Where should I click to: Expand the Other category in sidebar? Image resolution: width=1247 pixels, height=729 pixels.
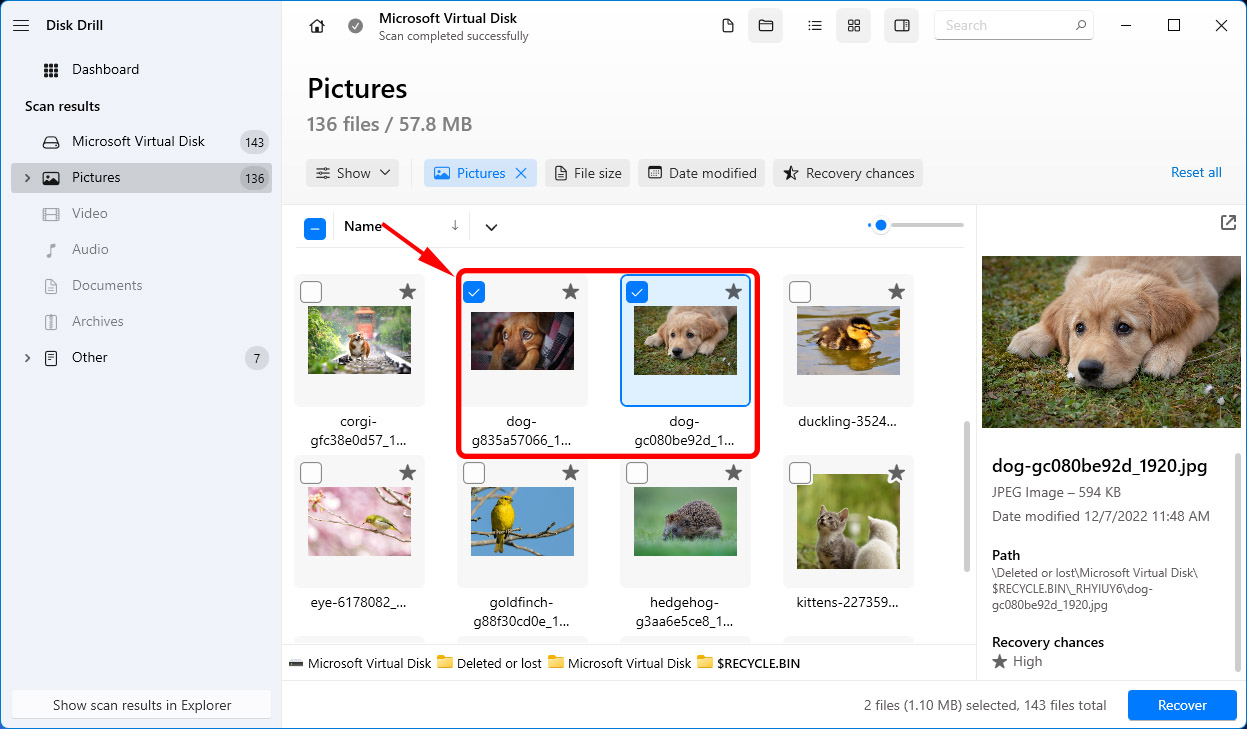[x=27, y=357]
